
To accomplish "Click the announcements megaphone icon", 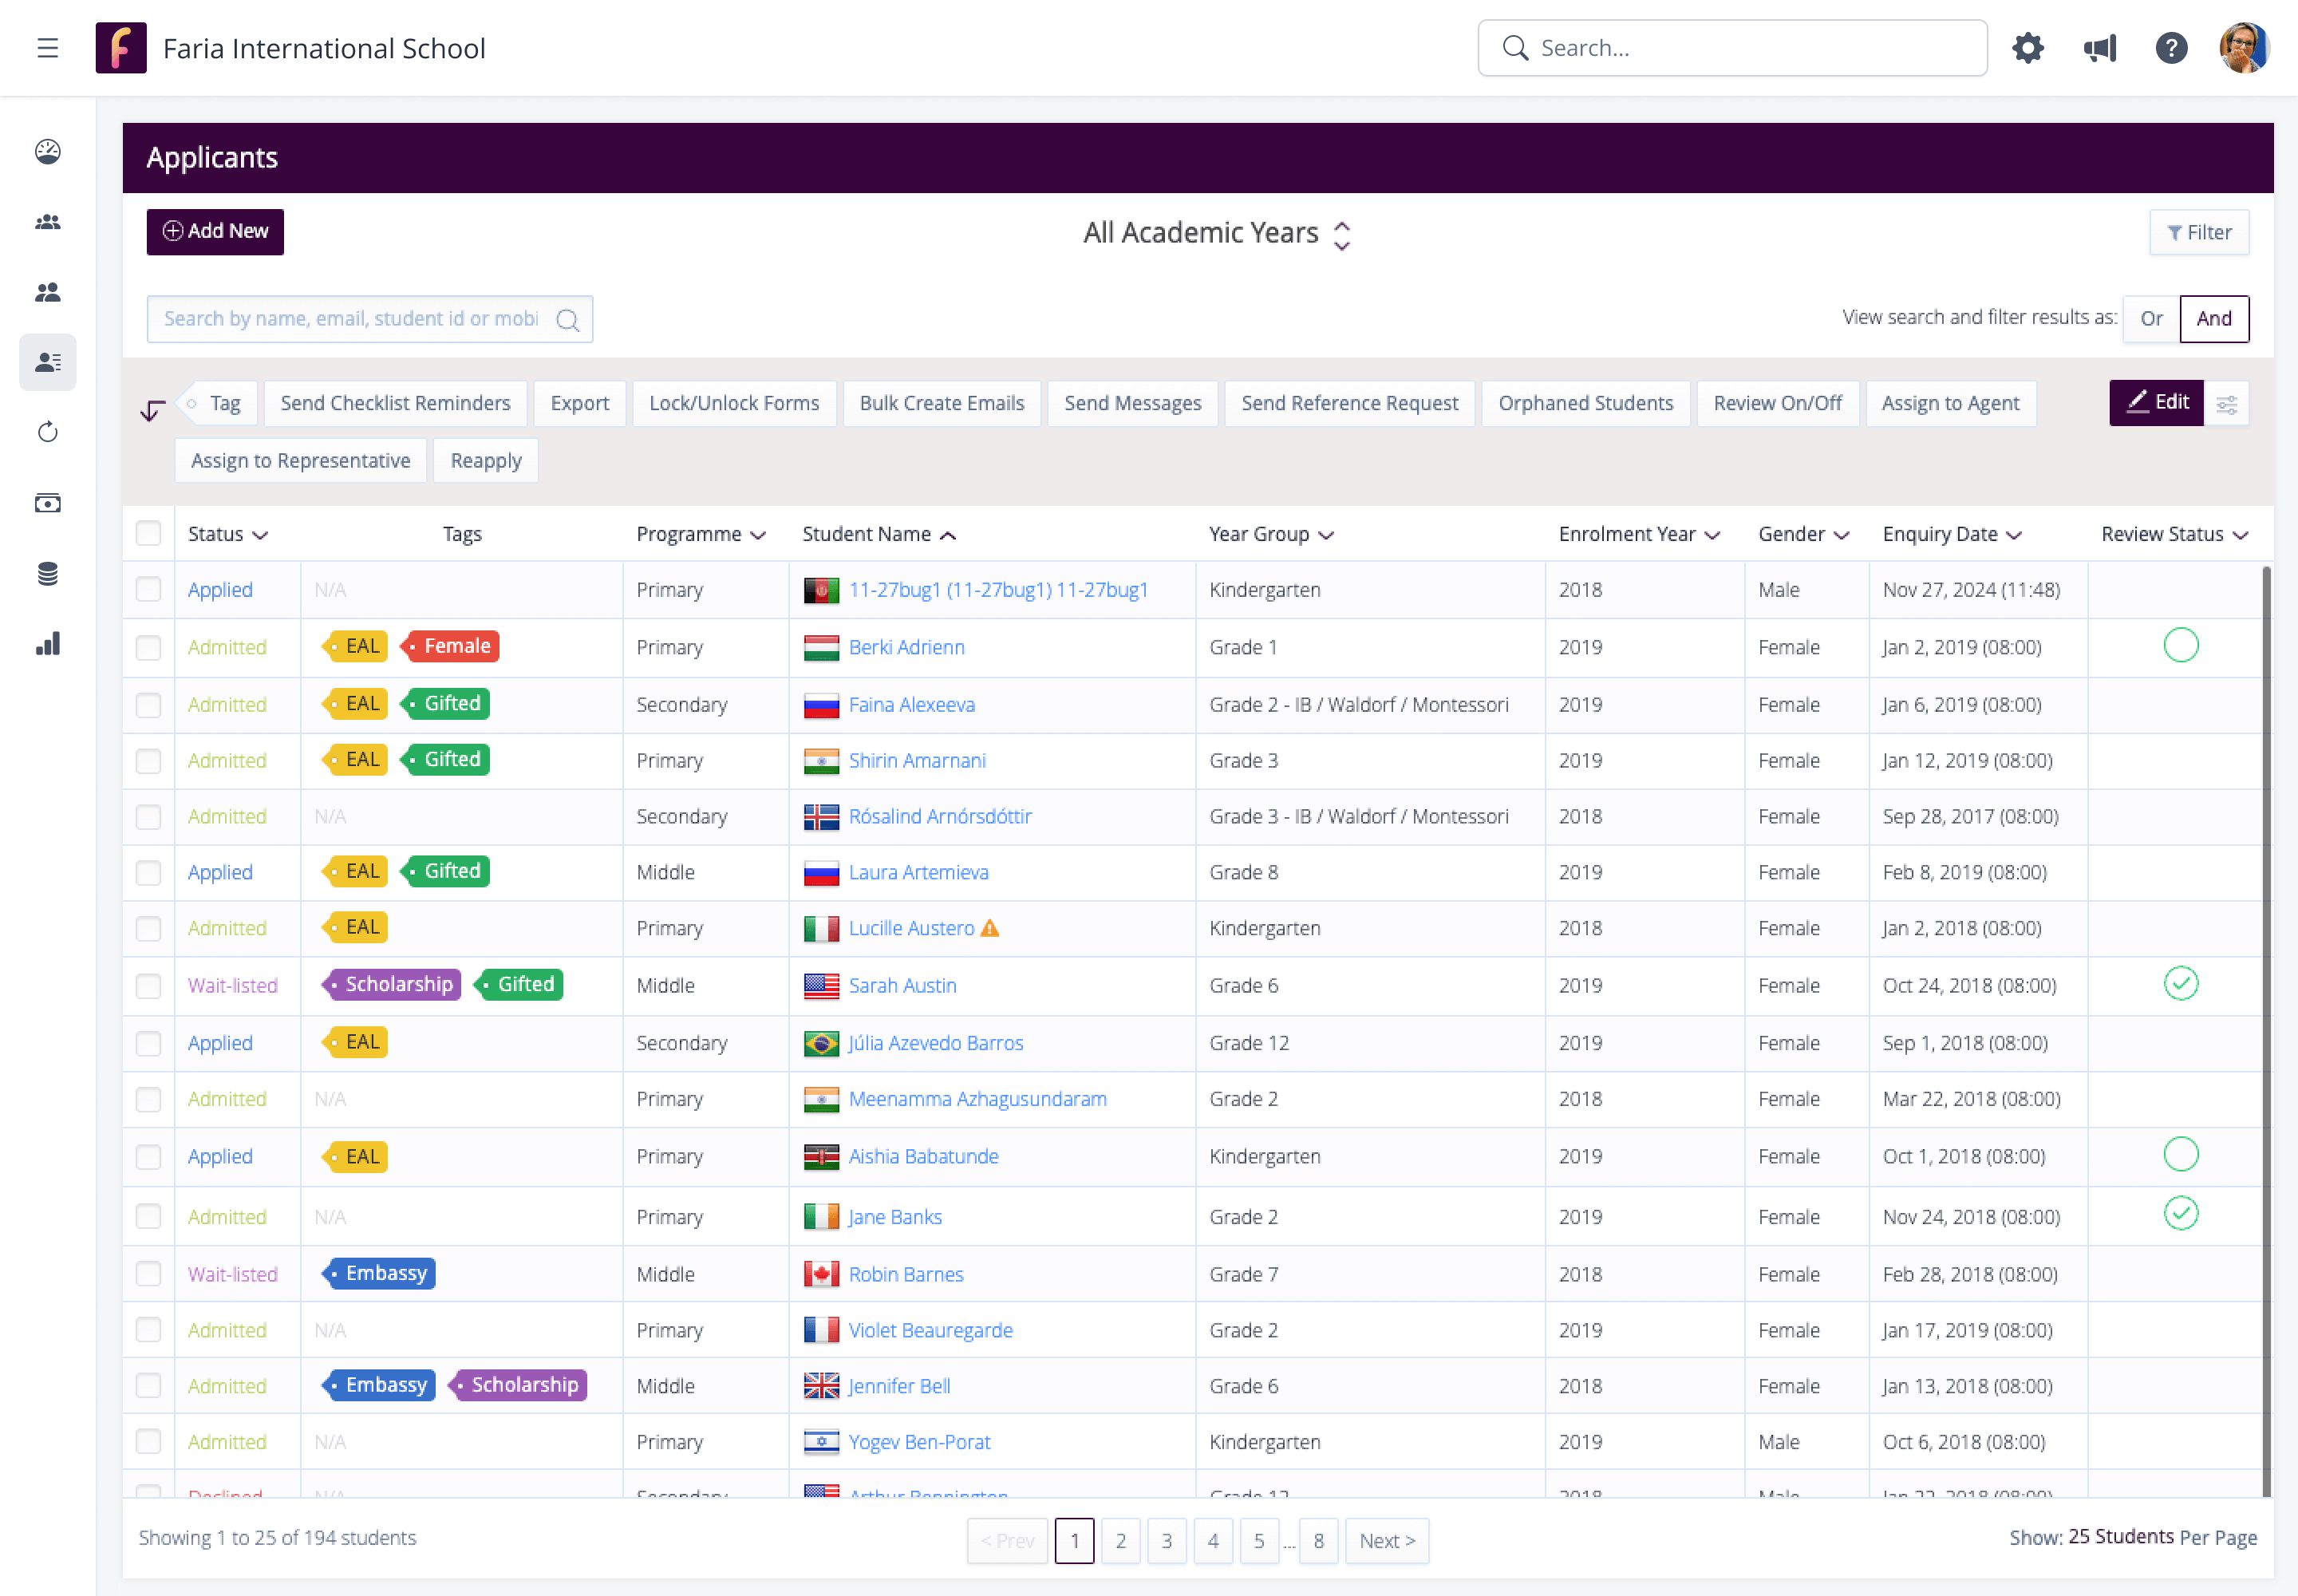I will [x=2099, y=48].
